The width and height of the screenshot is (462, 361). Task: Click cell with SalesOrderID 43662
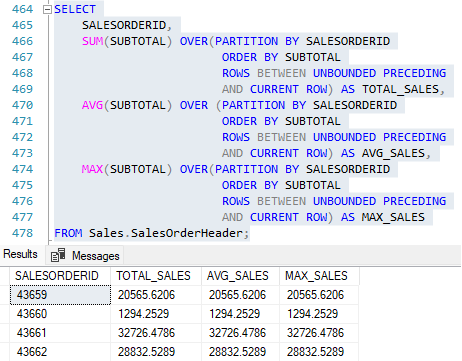(60, 352)
